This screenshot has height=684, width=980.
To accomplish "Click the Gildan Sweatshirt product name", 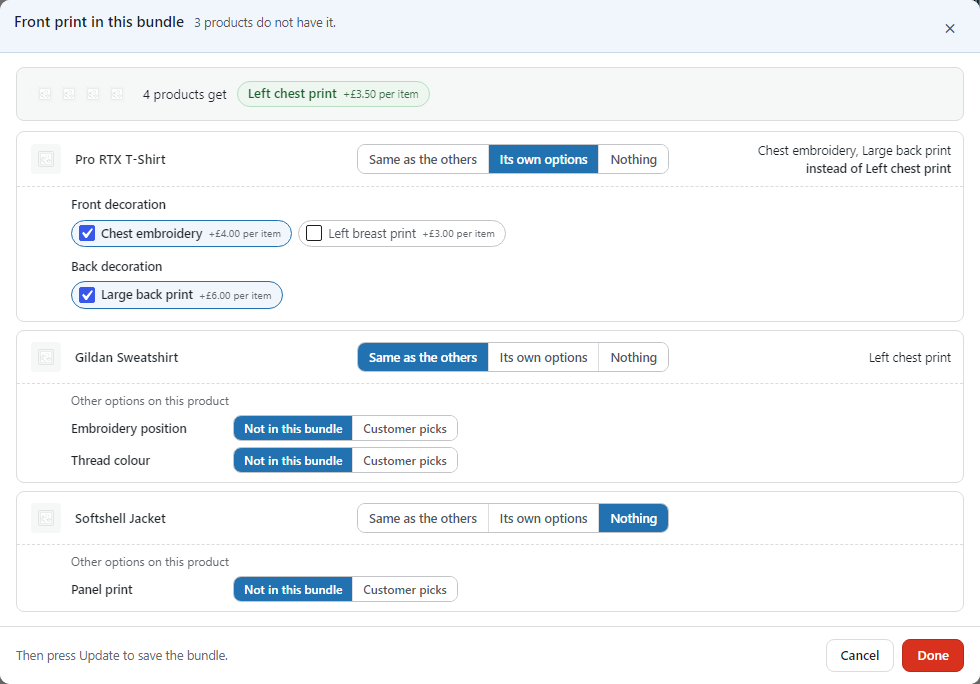I will [x=126, y=358].
